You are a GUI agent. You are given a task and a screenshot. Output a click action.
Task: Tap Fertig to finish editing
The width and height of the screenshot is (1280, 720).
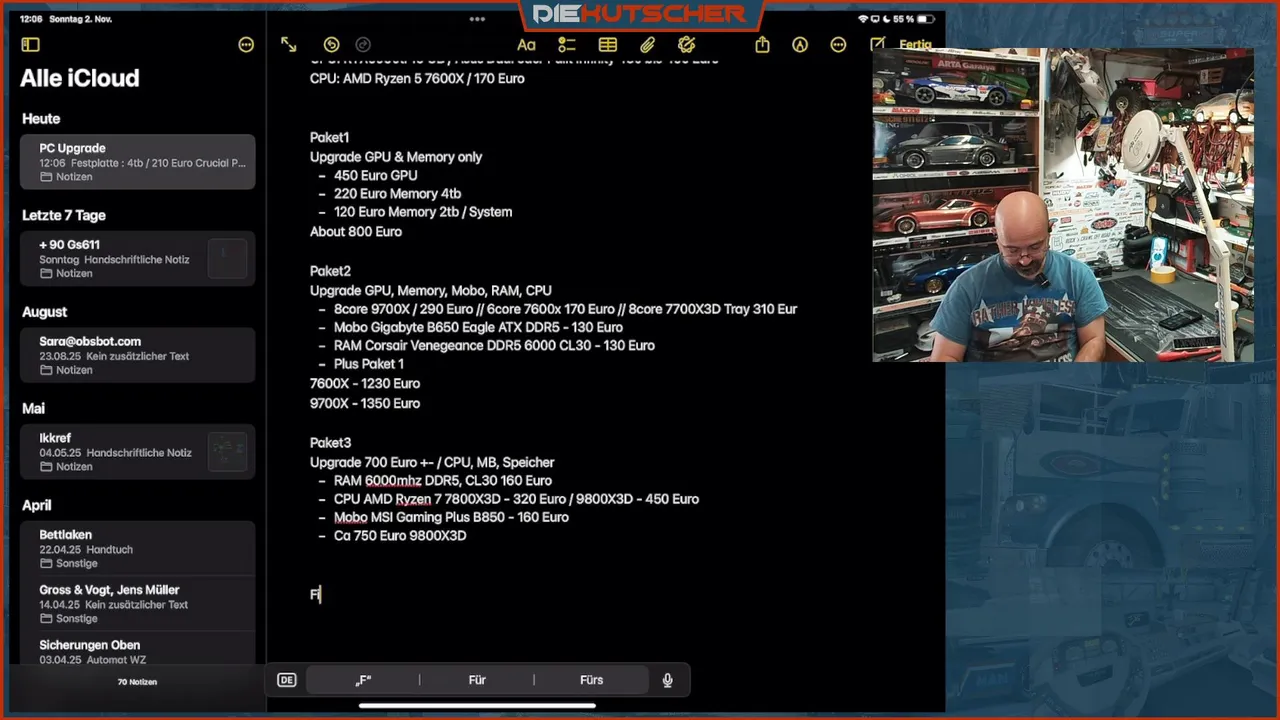coord(915,45)
